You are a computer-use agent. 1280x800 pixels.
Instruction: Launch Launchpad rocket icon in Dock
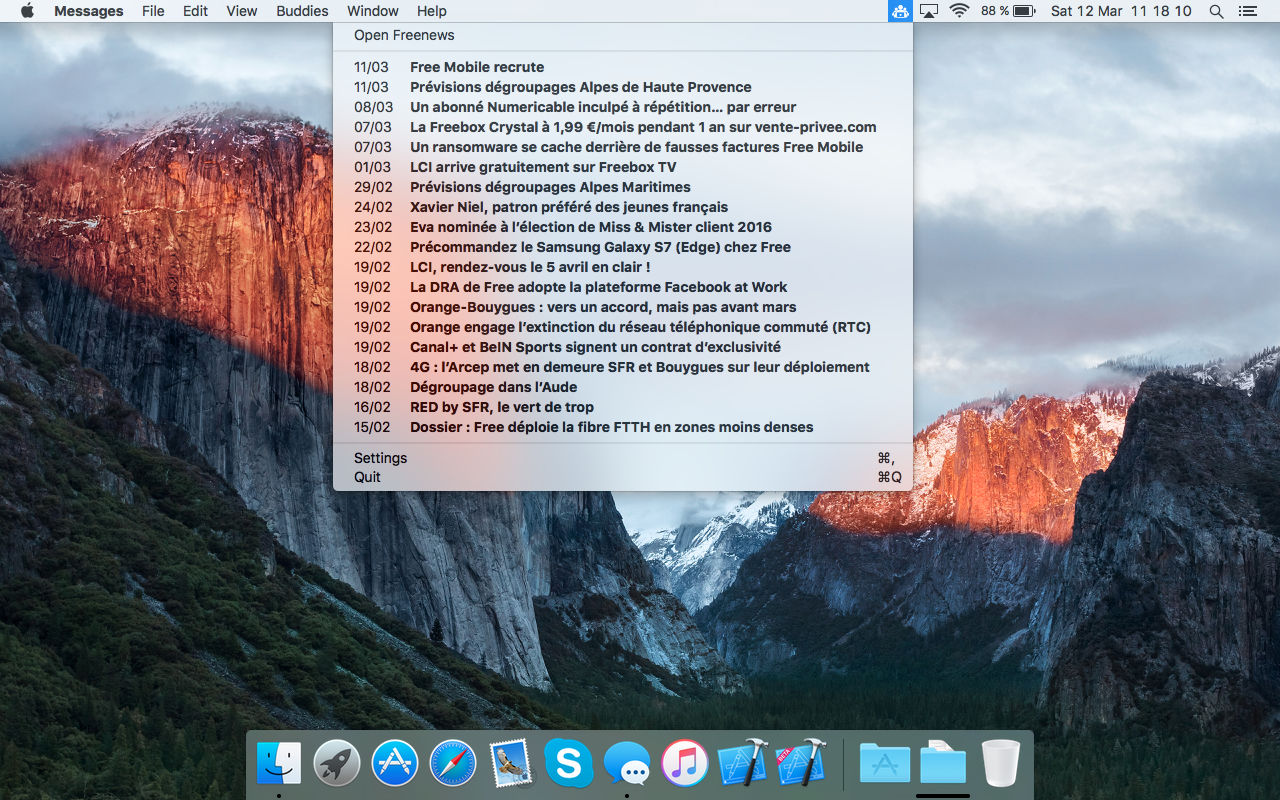pos(337,763)
